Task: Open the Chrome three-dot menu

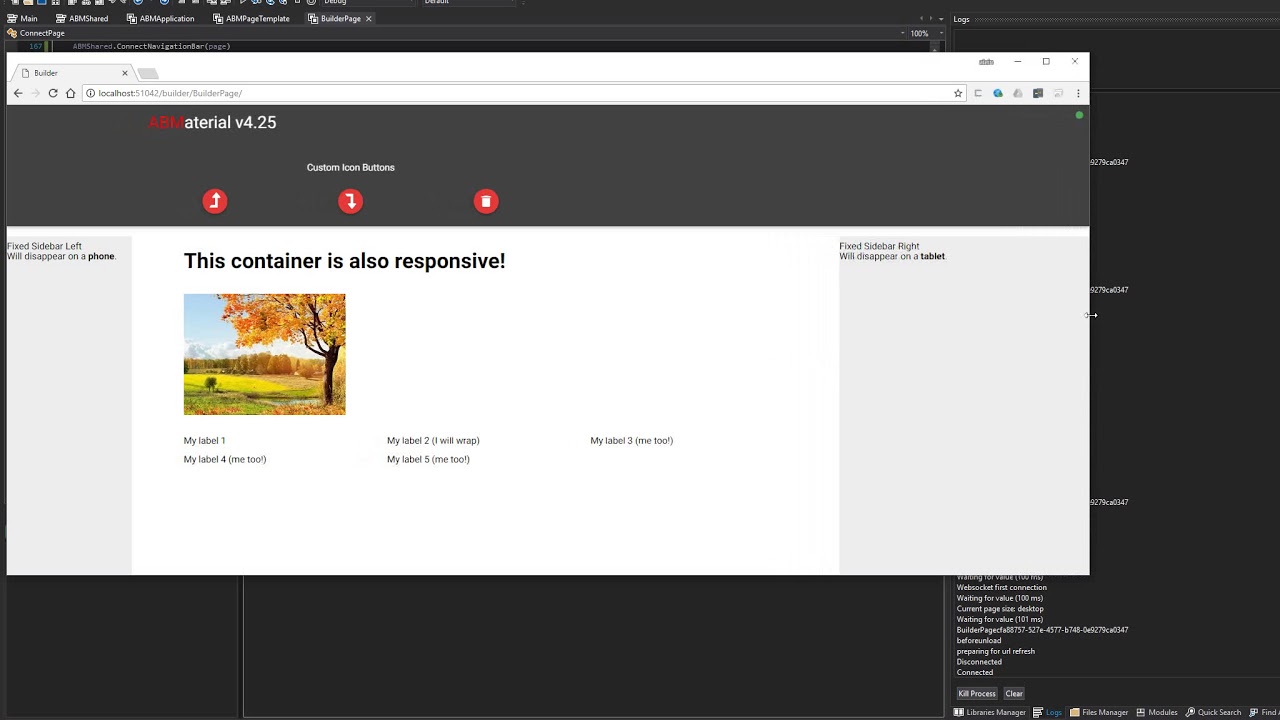Action: pyautogui.click(x=1078, y=93)
